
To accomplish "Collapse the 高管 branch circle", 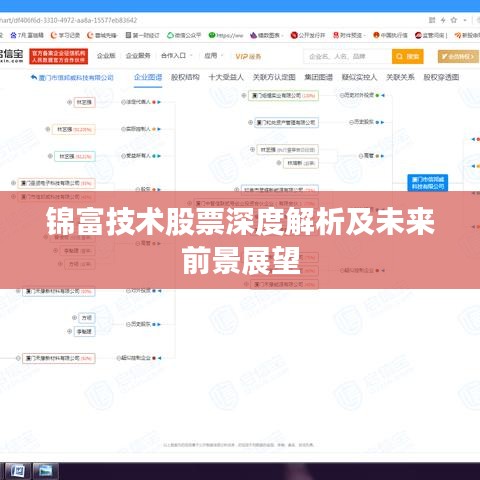I will tap(361, 156).
